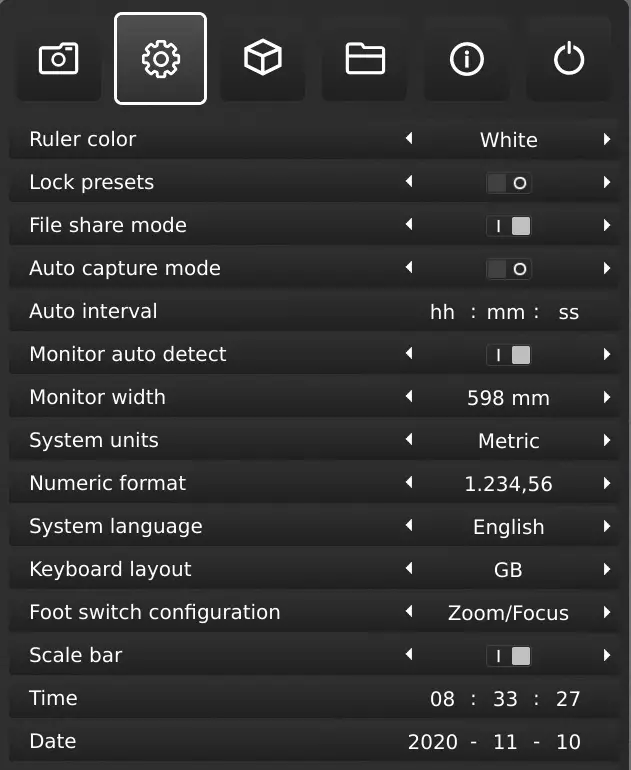This screenshot has height=770, width=631.
Task: Open the 3D cube tab
Action: (262, 59)
